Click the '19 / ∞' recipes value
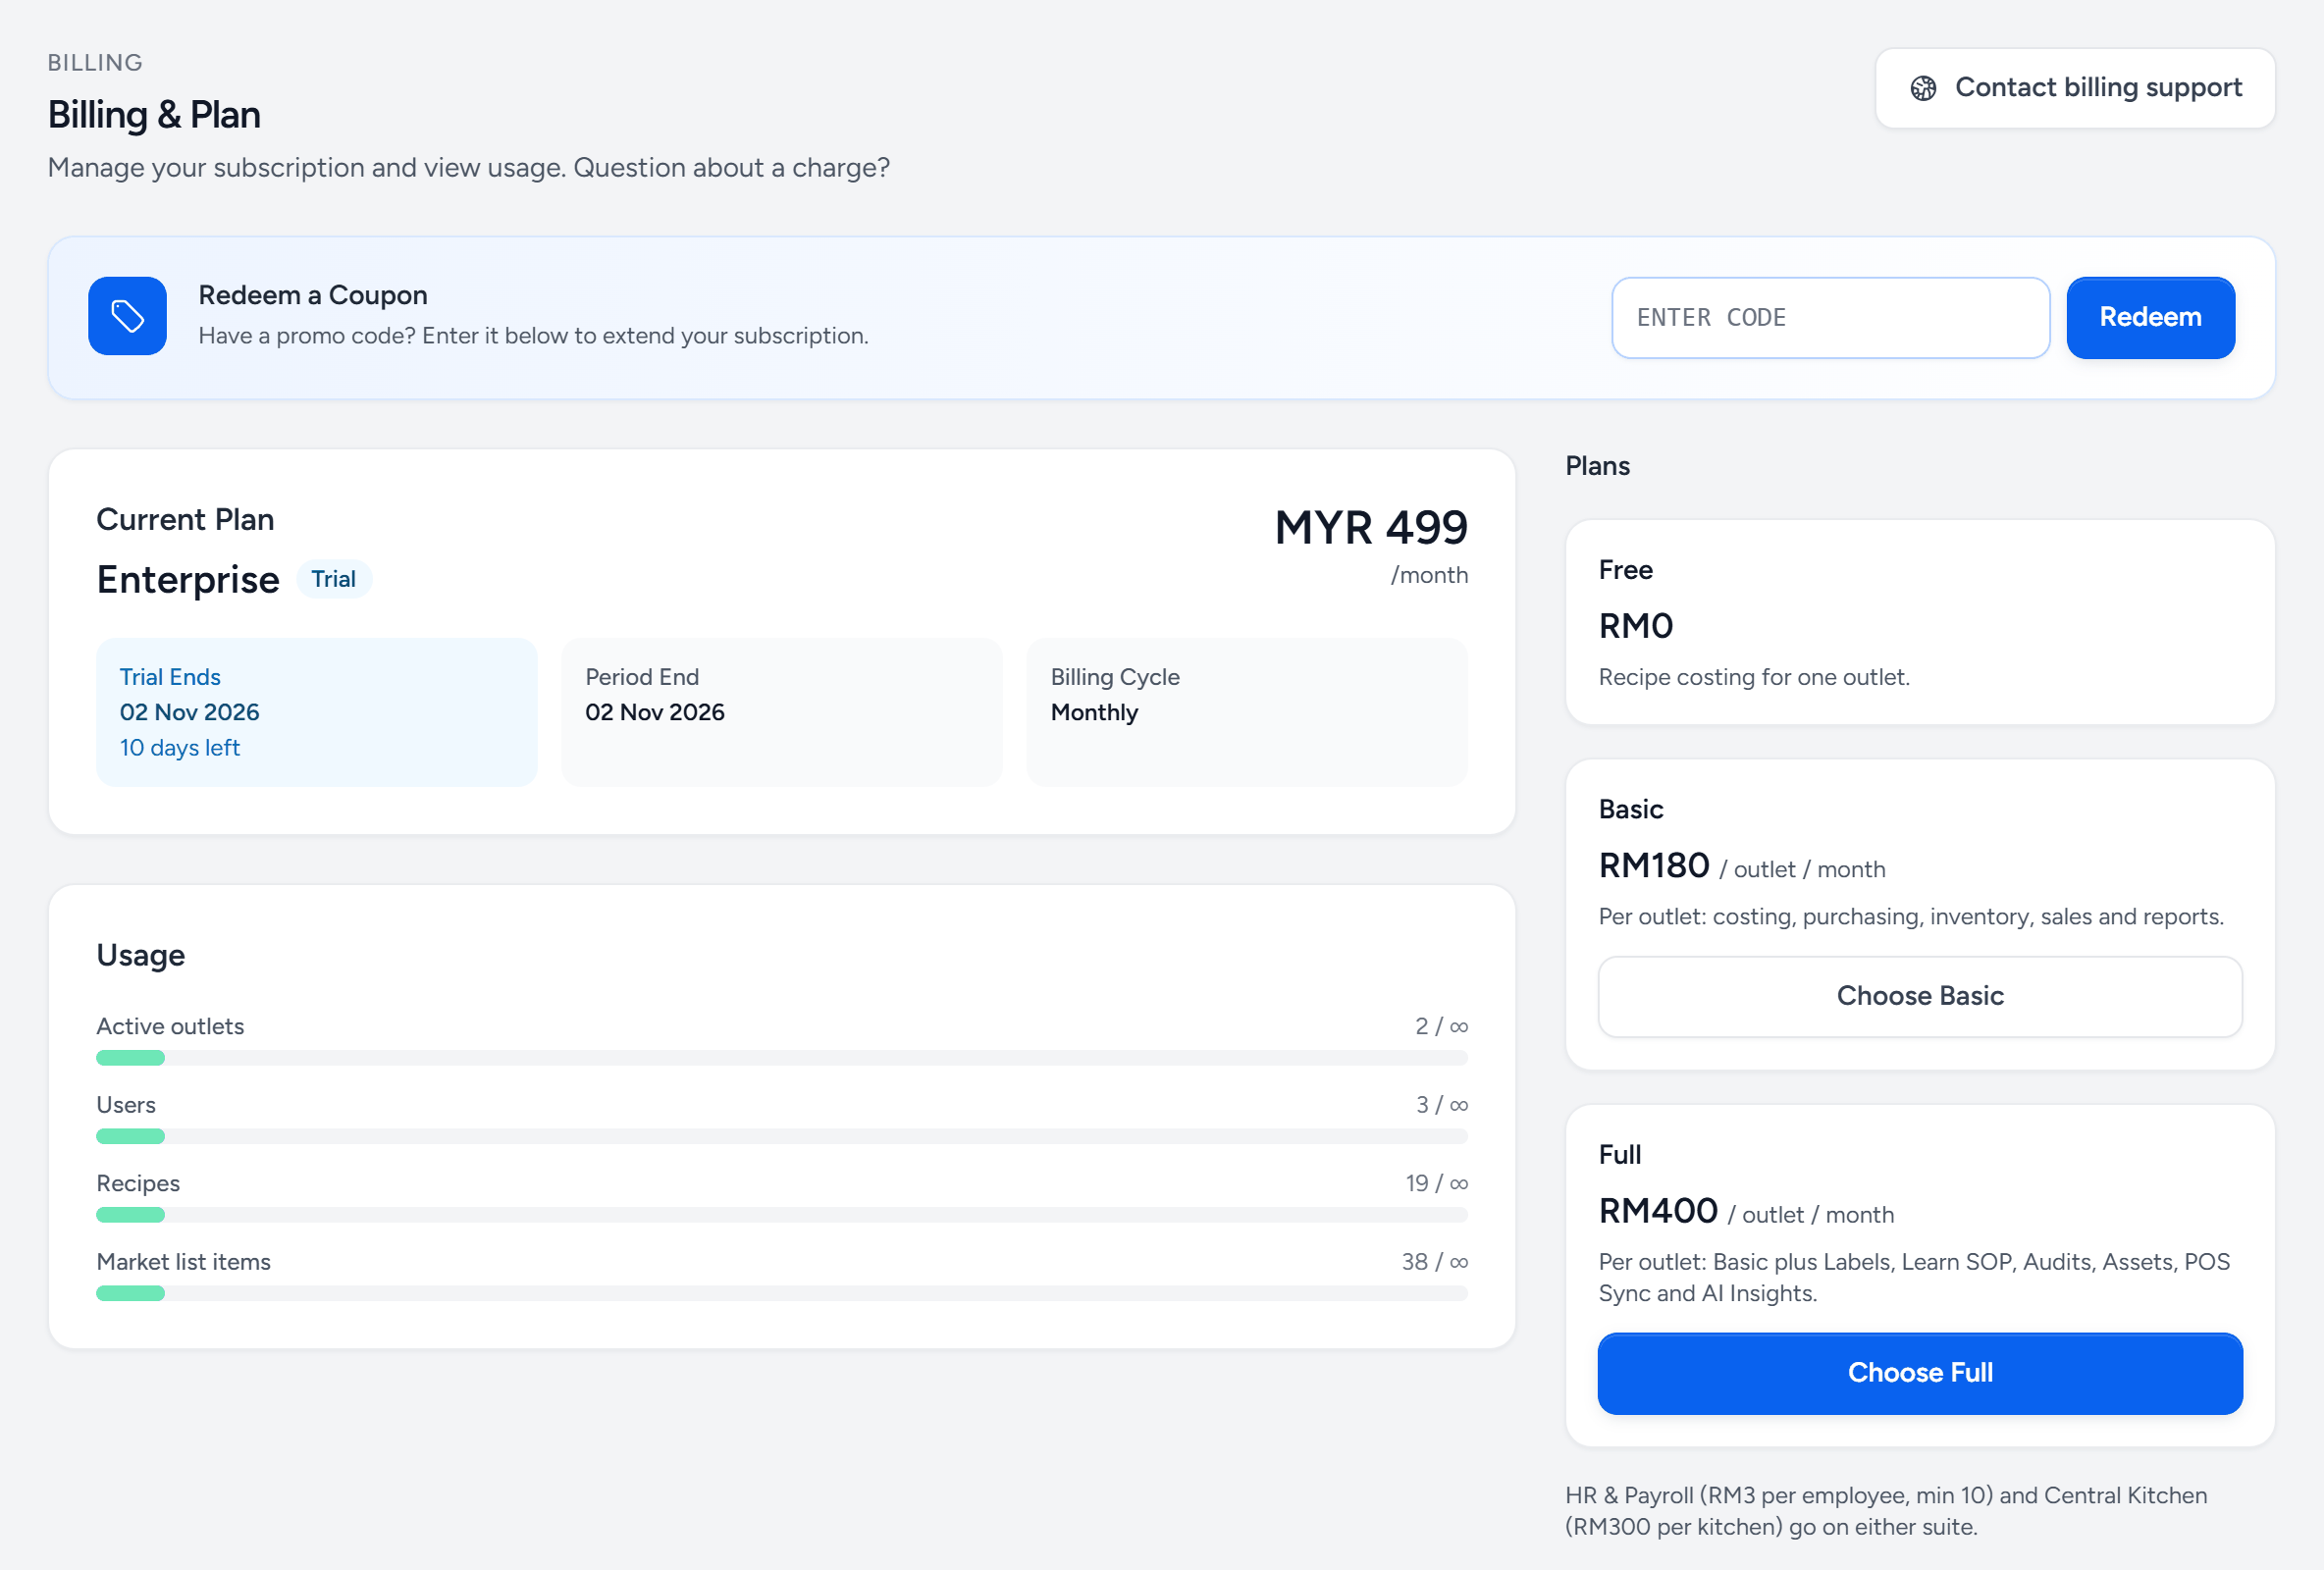 (1436, 1183)
